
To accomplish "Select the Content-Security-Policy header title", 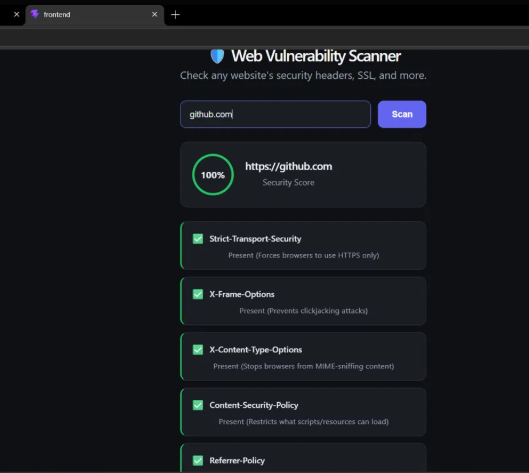I will tap(254, 405).
